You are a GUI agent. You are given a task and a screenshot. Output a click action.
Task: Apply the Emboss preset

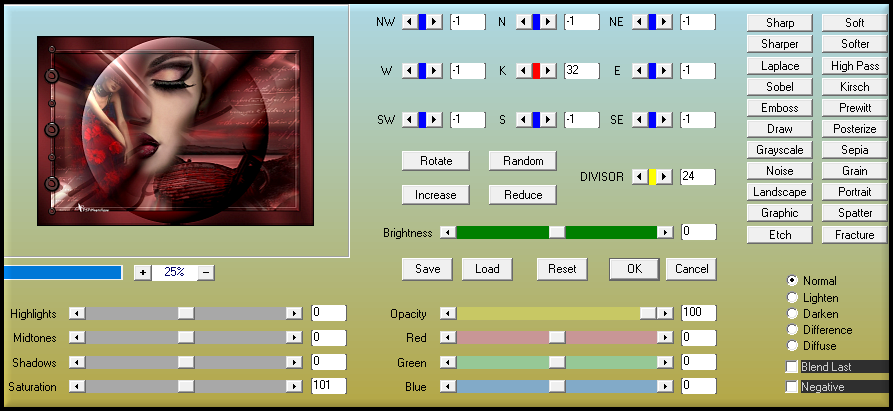[x=780, y=108]
